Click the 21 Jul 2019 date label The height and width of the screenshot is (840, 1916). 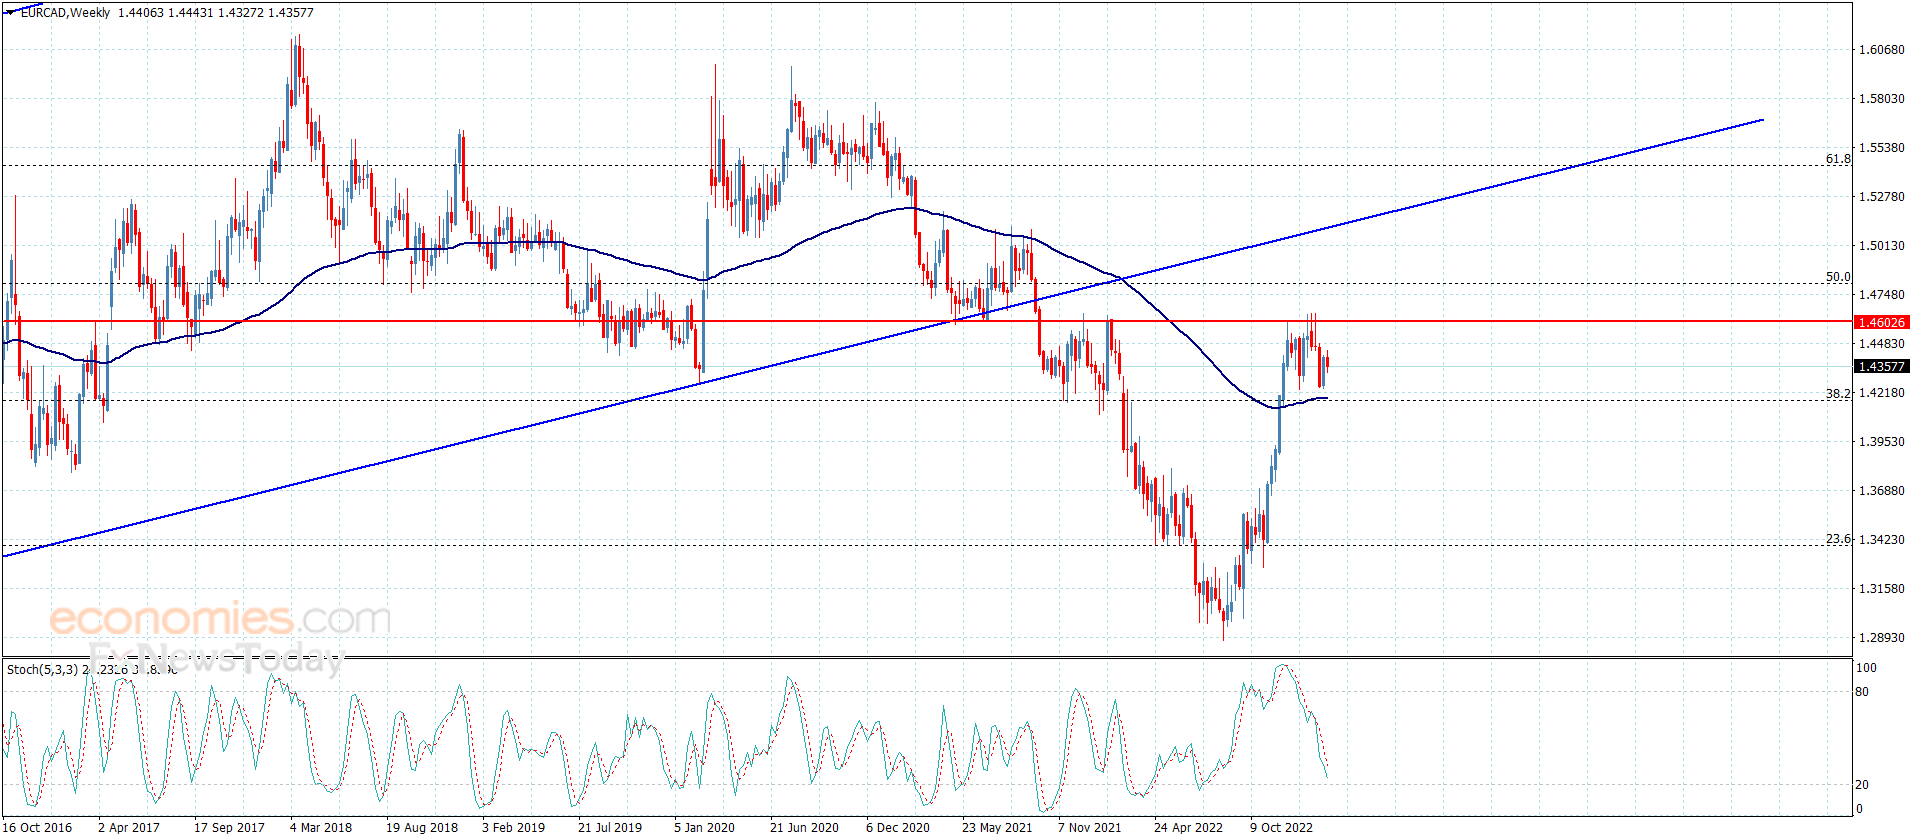click(610, 827)
